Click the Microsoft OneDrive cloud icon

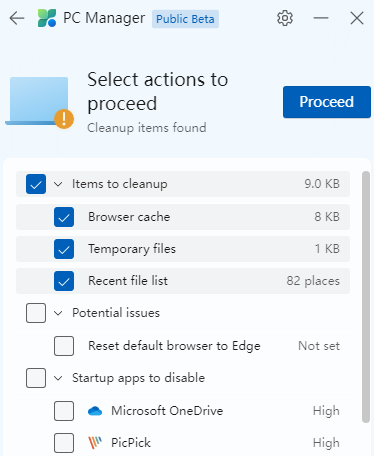[x=95, y=411]
